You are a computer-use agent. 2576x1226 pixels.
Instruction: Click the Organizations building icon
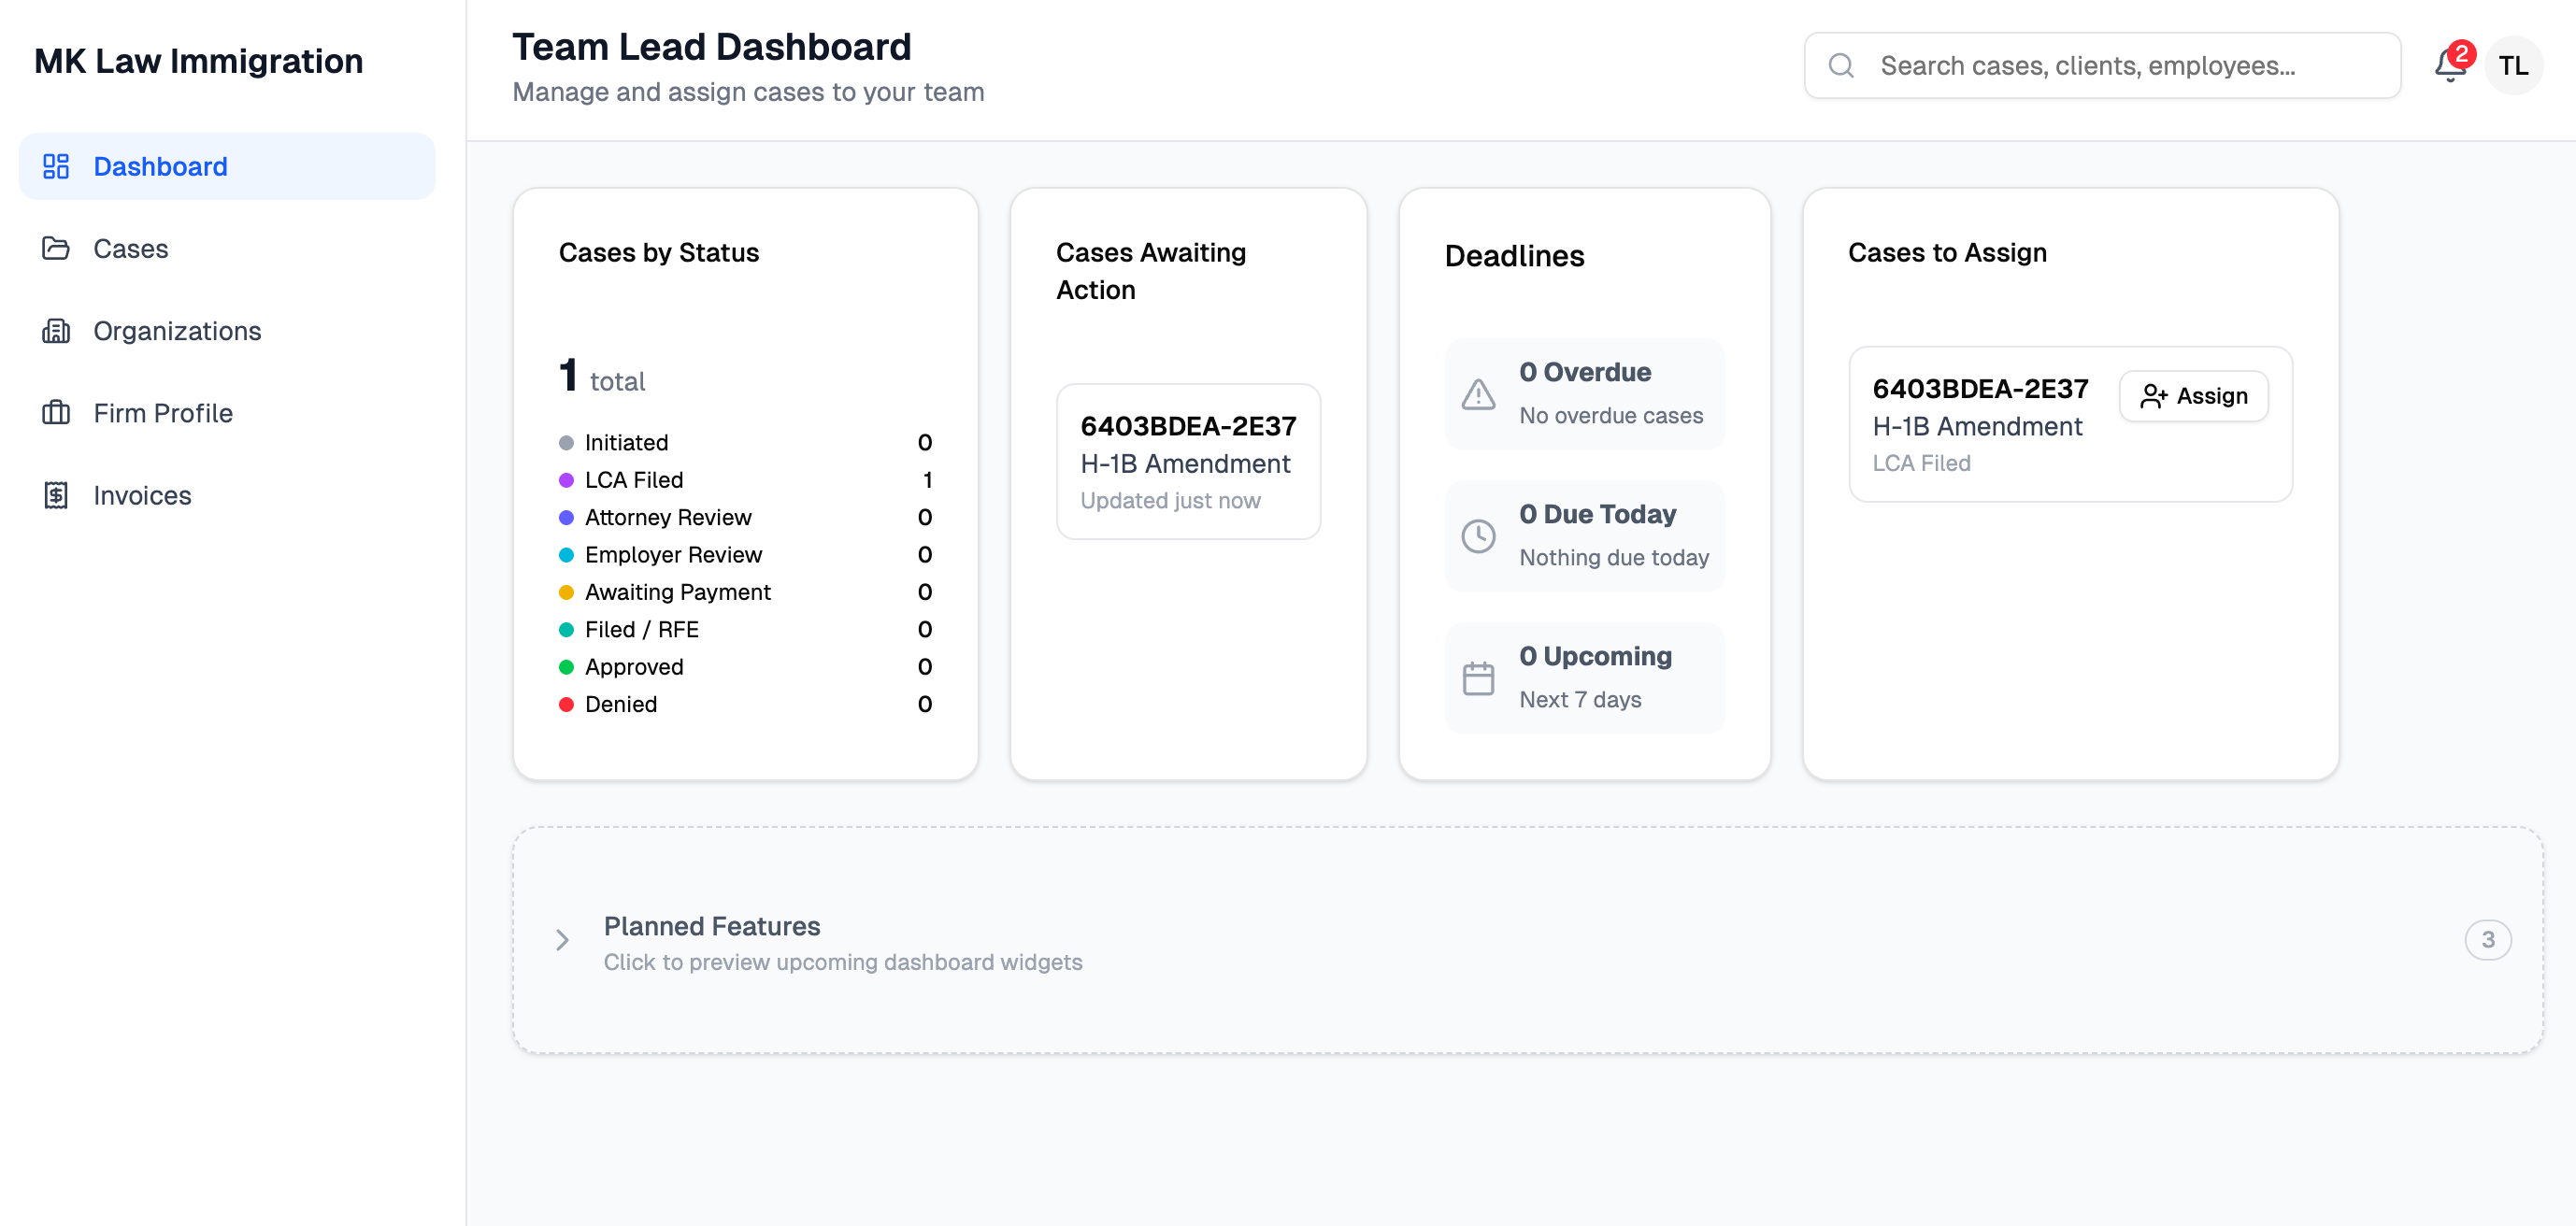tap(56, 331)
